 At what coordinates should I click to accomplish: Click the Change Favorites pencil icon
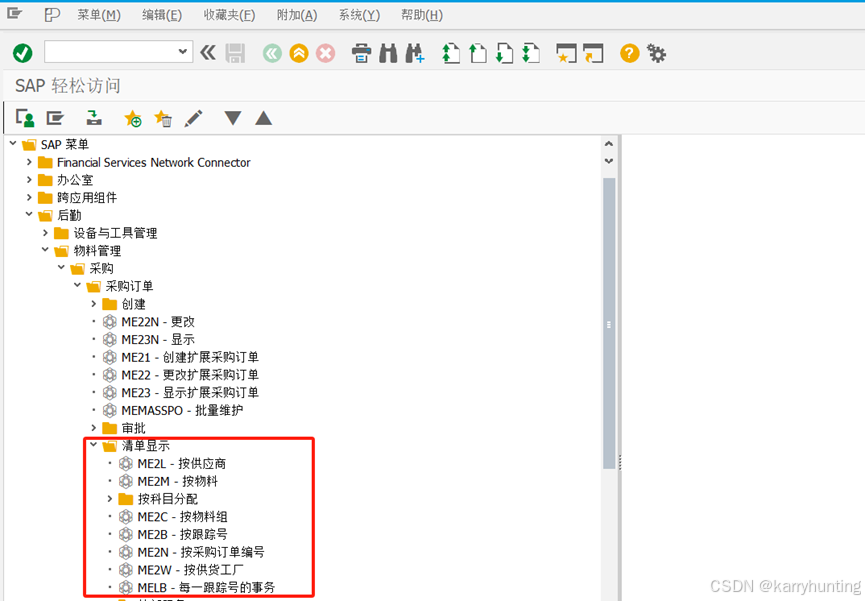(x=193, y=118)
